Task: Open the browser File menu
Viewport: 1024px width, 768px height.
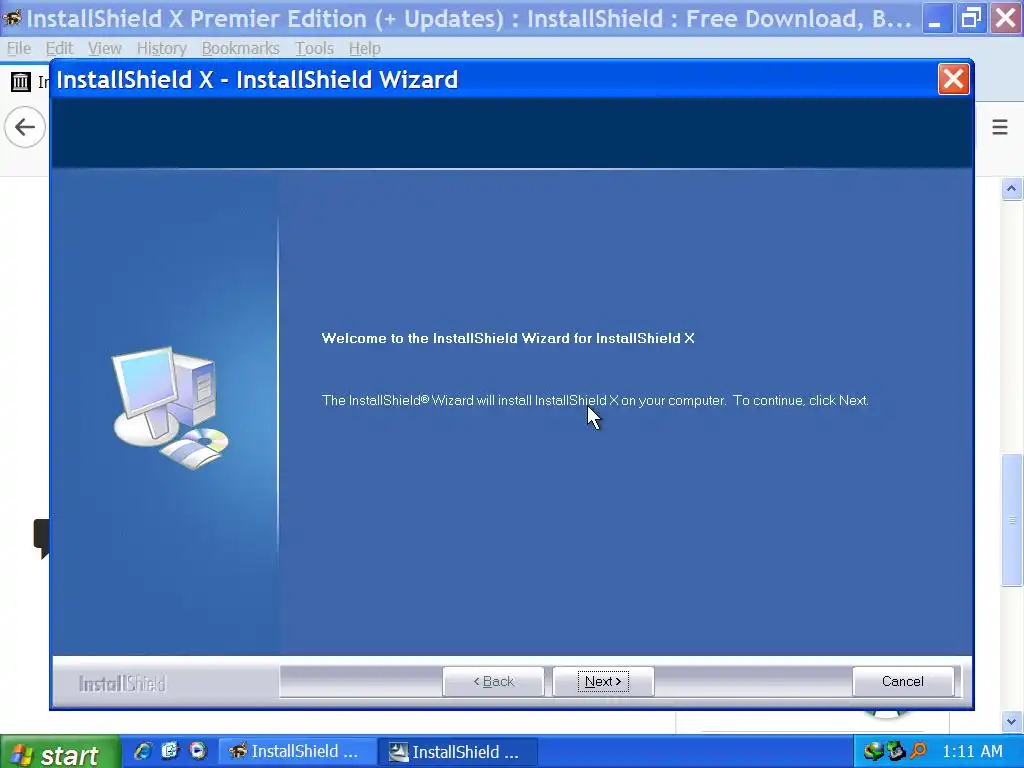Action: [x=18, y=48]
